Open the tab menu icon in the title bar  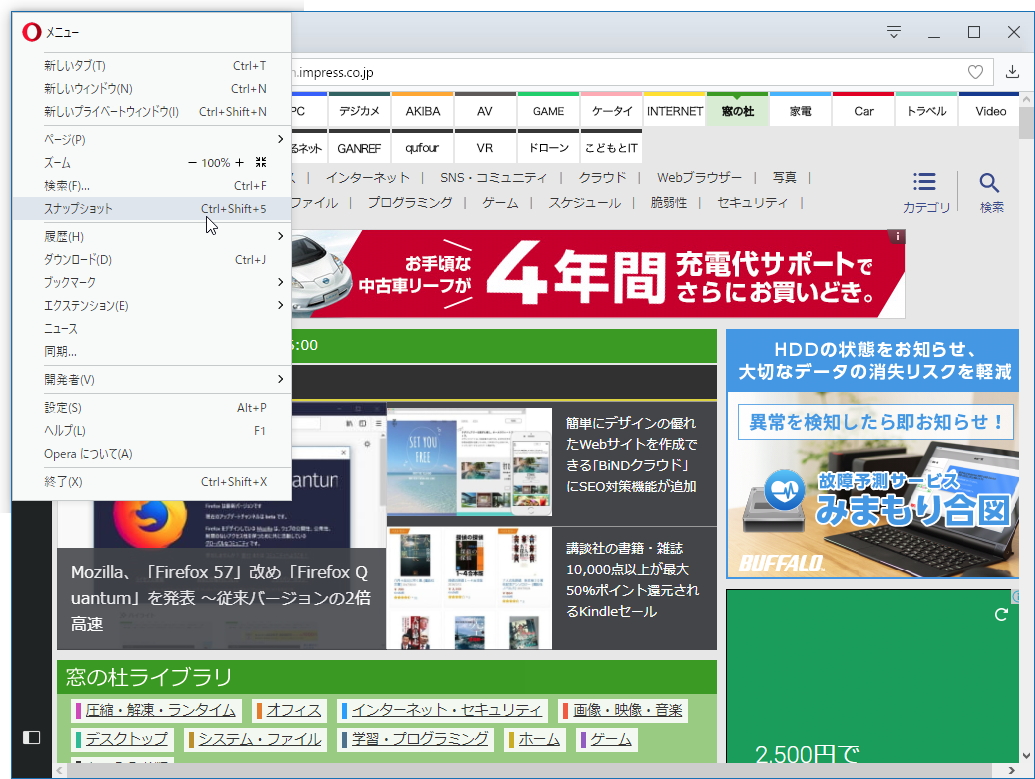[x=893, y=31]
